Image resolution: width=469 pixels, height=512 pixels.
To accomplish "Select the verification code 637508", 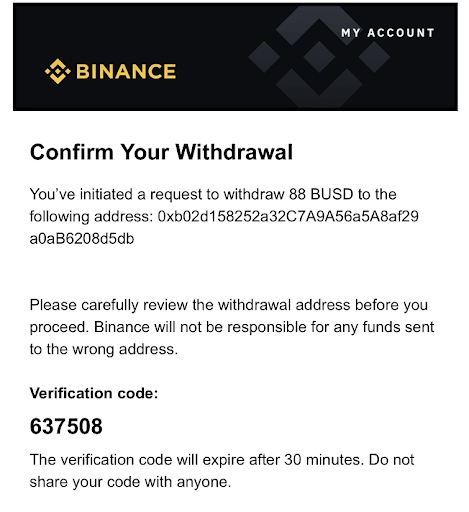I will [x=66, y=426].
